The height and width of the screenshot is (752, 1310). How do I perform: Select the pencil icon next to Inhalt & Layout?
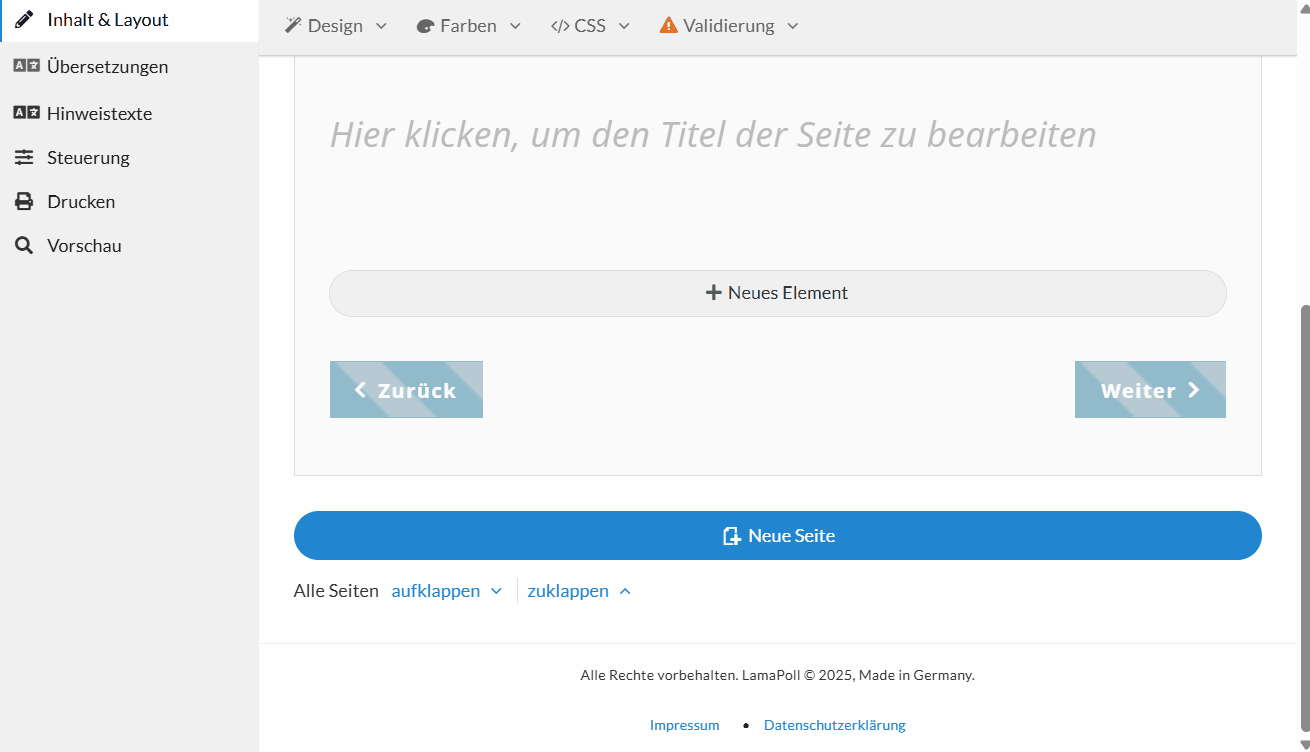pyautogui.click(x=23, y=18)
